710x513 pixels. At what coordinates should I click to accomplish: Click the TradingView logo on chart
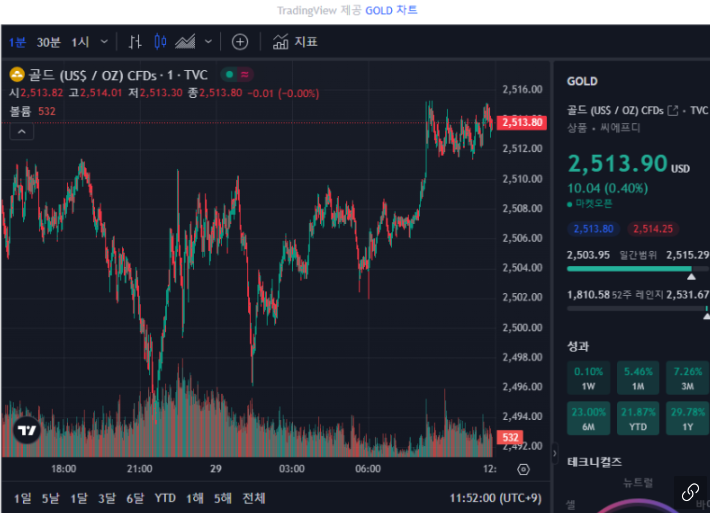pyautogui.click(x=27, y=430)
